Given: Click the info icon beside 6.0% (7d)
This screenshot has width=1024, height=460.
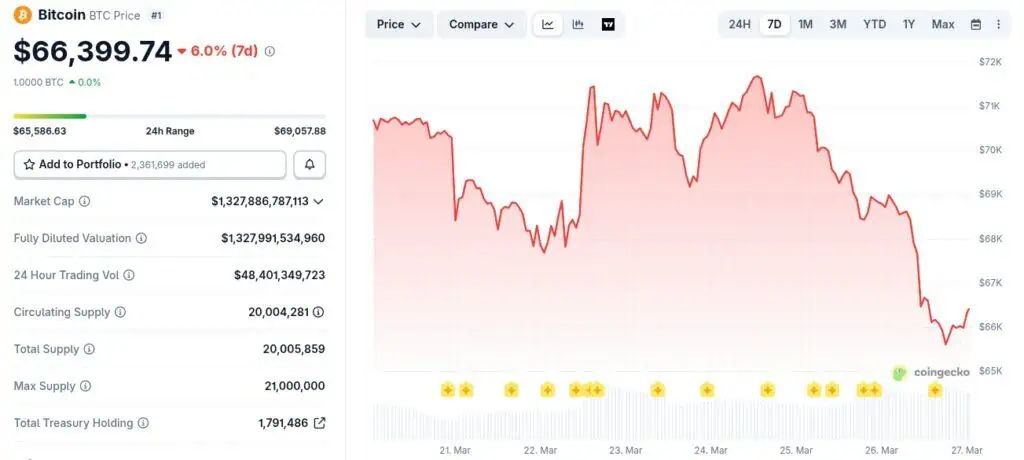Looking at the screenshot, I should (270, 51).
